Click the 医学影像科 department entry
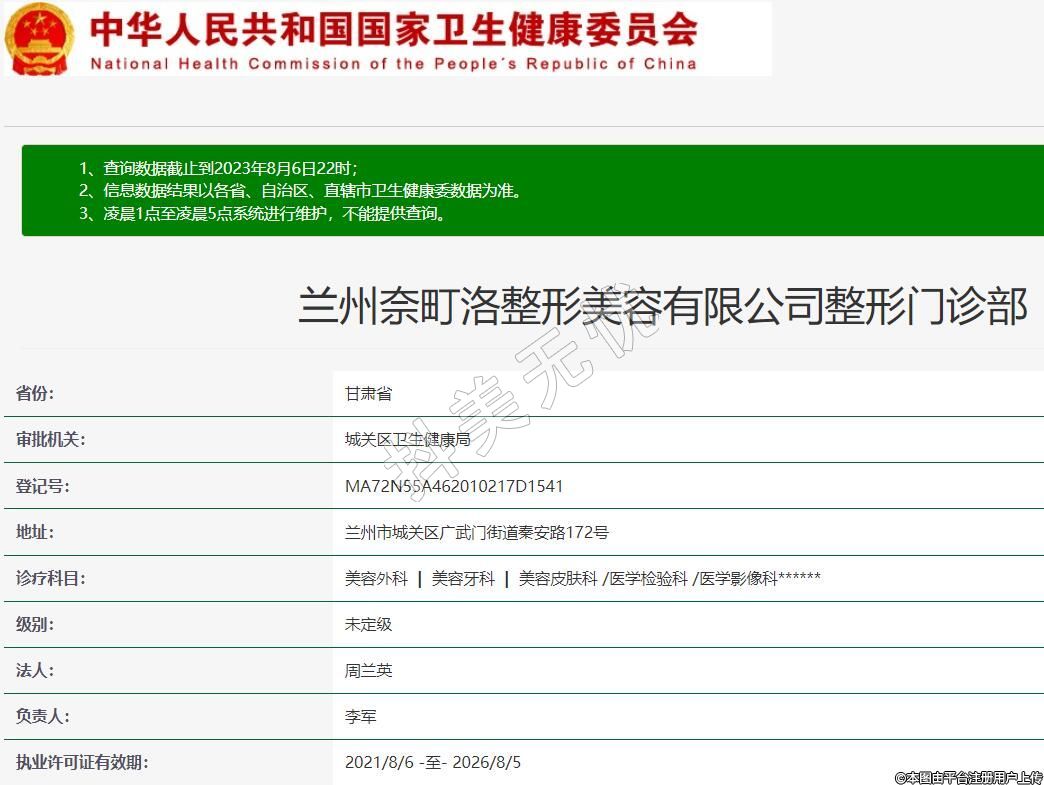 tap(738, 579)
